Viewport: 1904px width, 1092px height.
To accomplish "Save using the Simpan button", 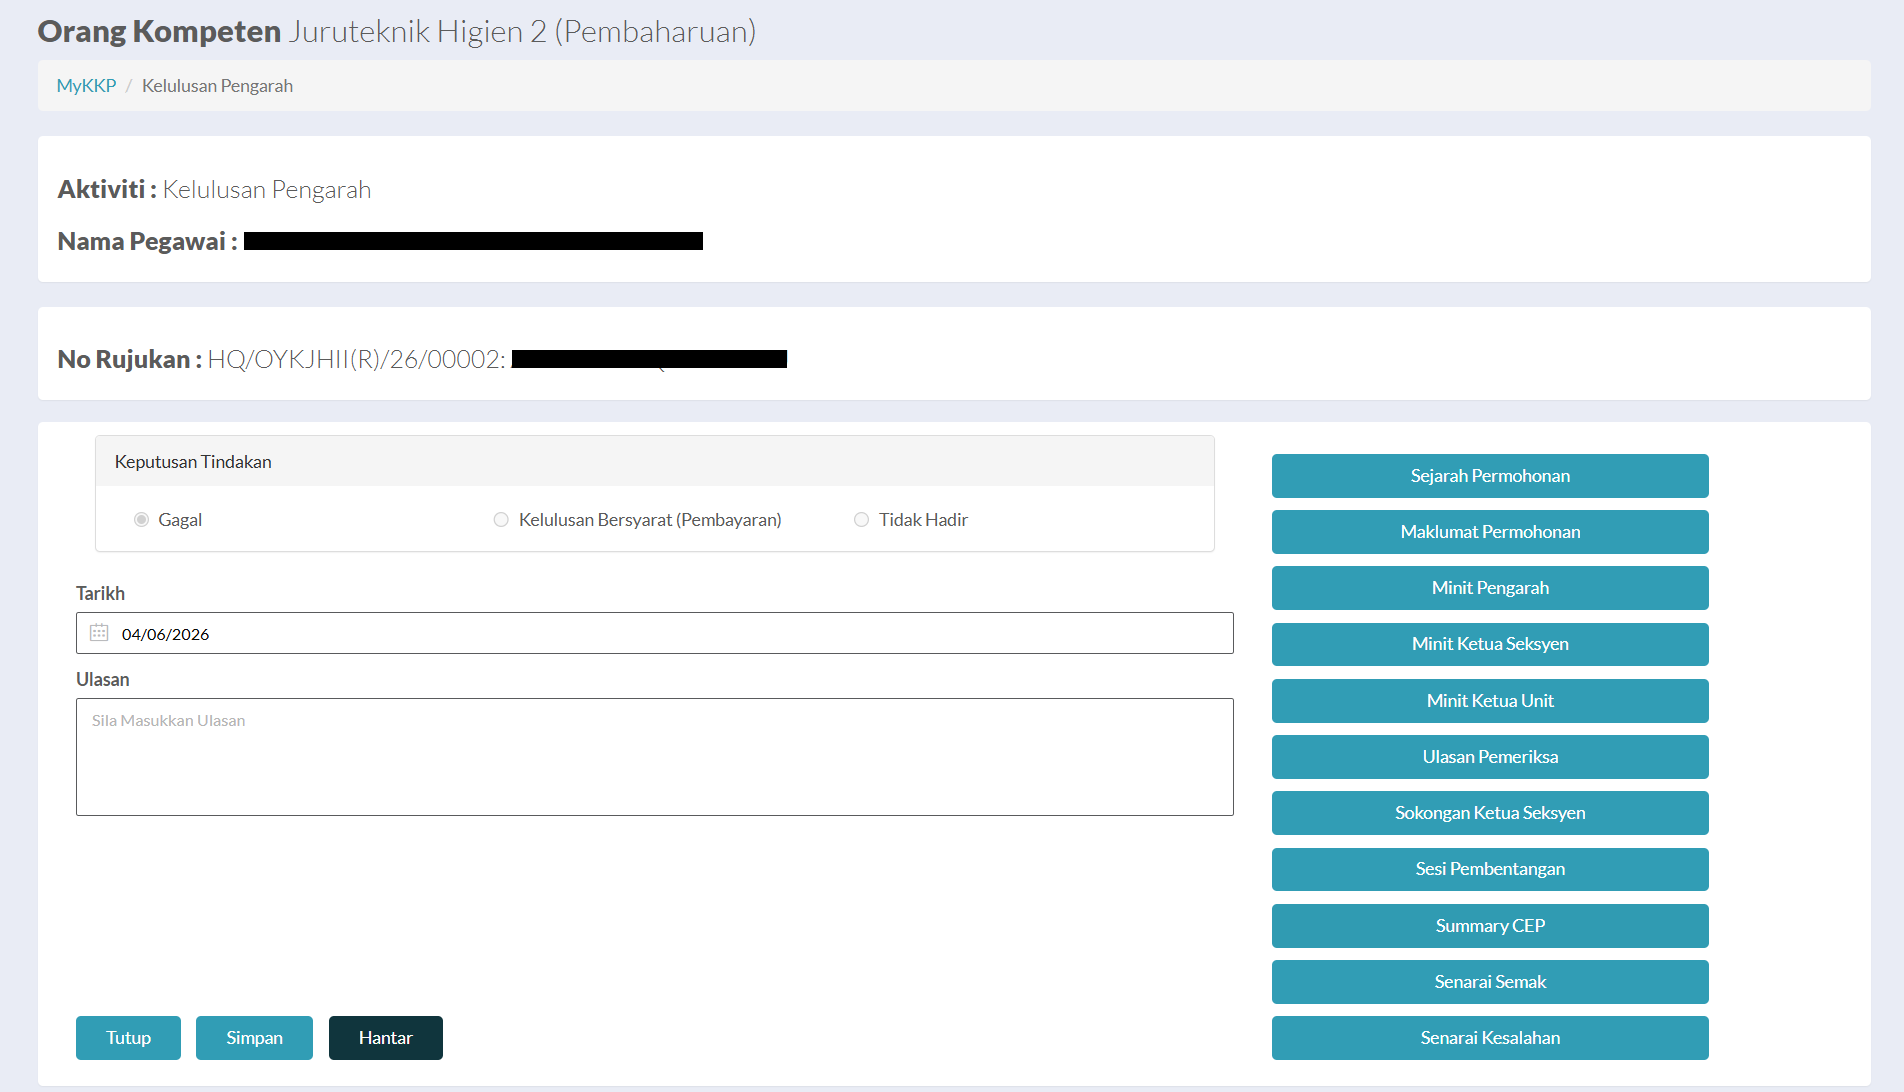I will click(254, 1038).
